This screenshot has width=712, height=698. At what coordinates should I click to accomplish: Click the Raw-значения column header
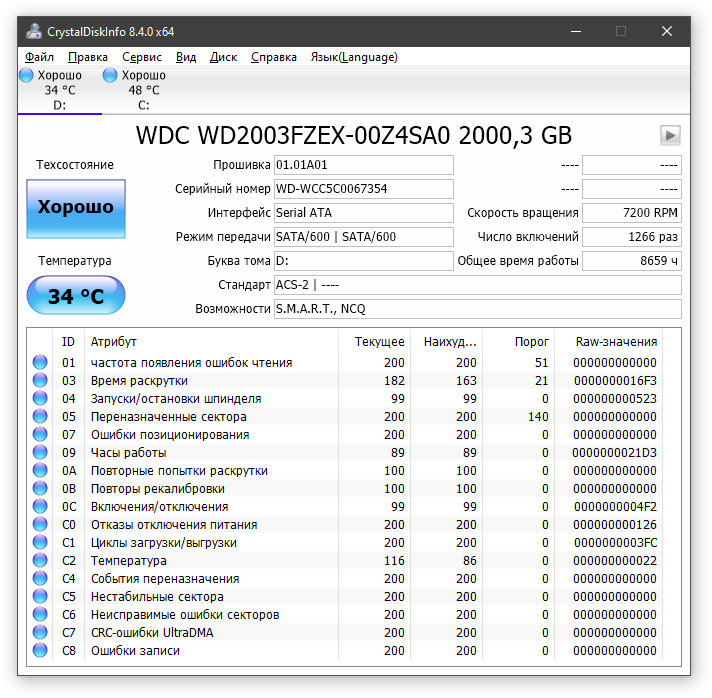pyautogui.click(x=616, y=342)
